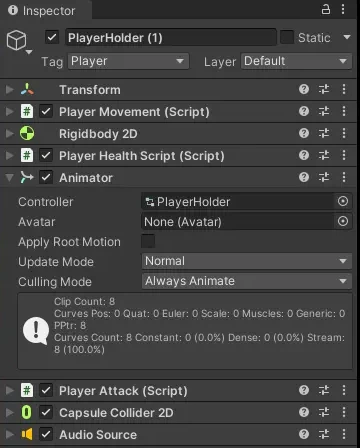Viewport: 360px width, 448px height.
Task: Open the Inspector tab's three-dot menu
Action: click(343, 9)
